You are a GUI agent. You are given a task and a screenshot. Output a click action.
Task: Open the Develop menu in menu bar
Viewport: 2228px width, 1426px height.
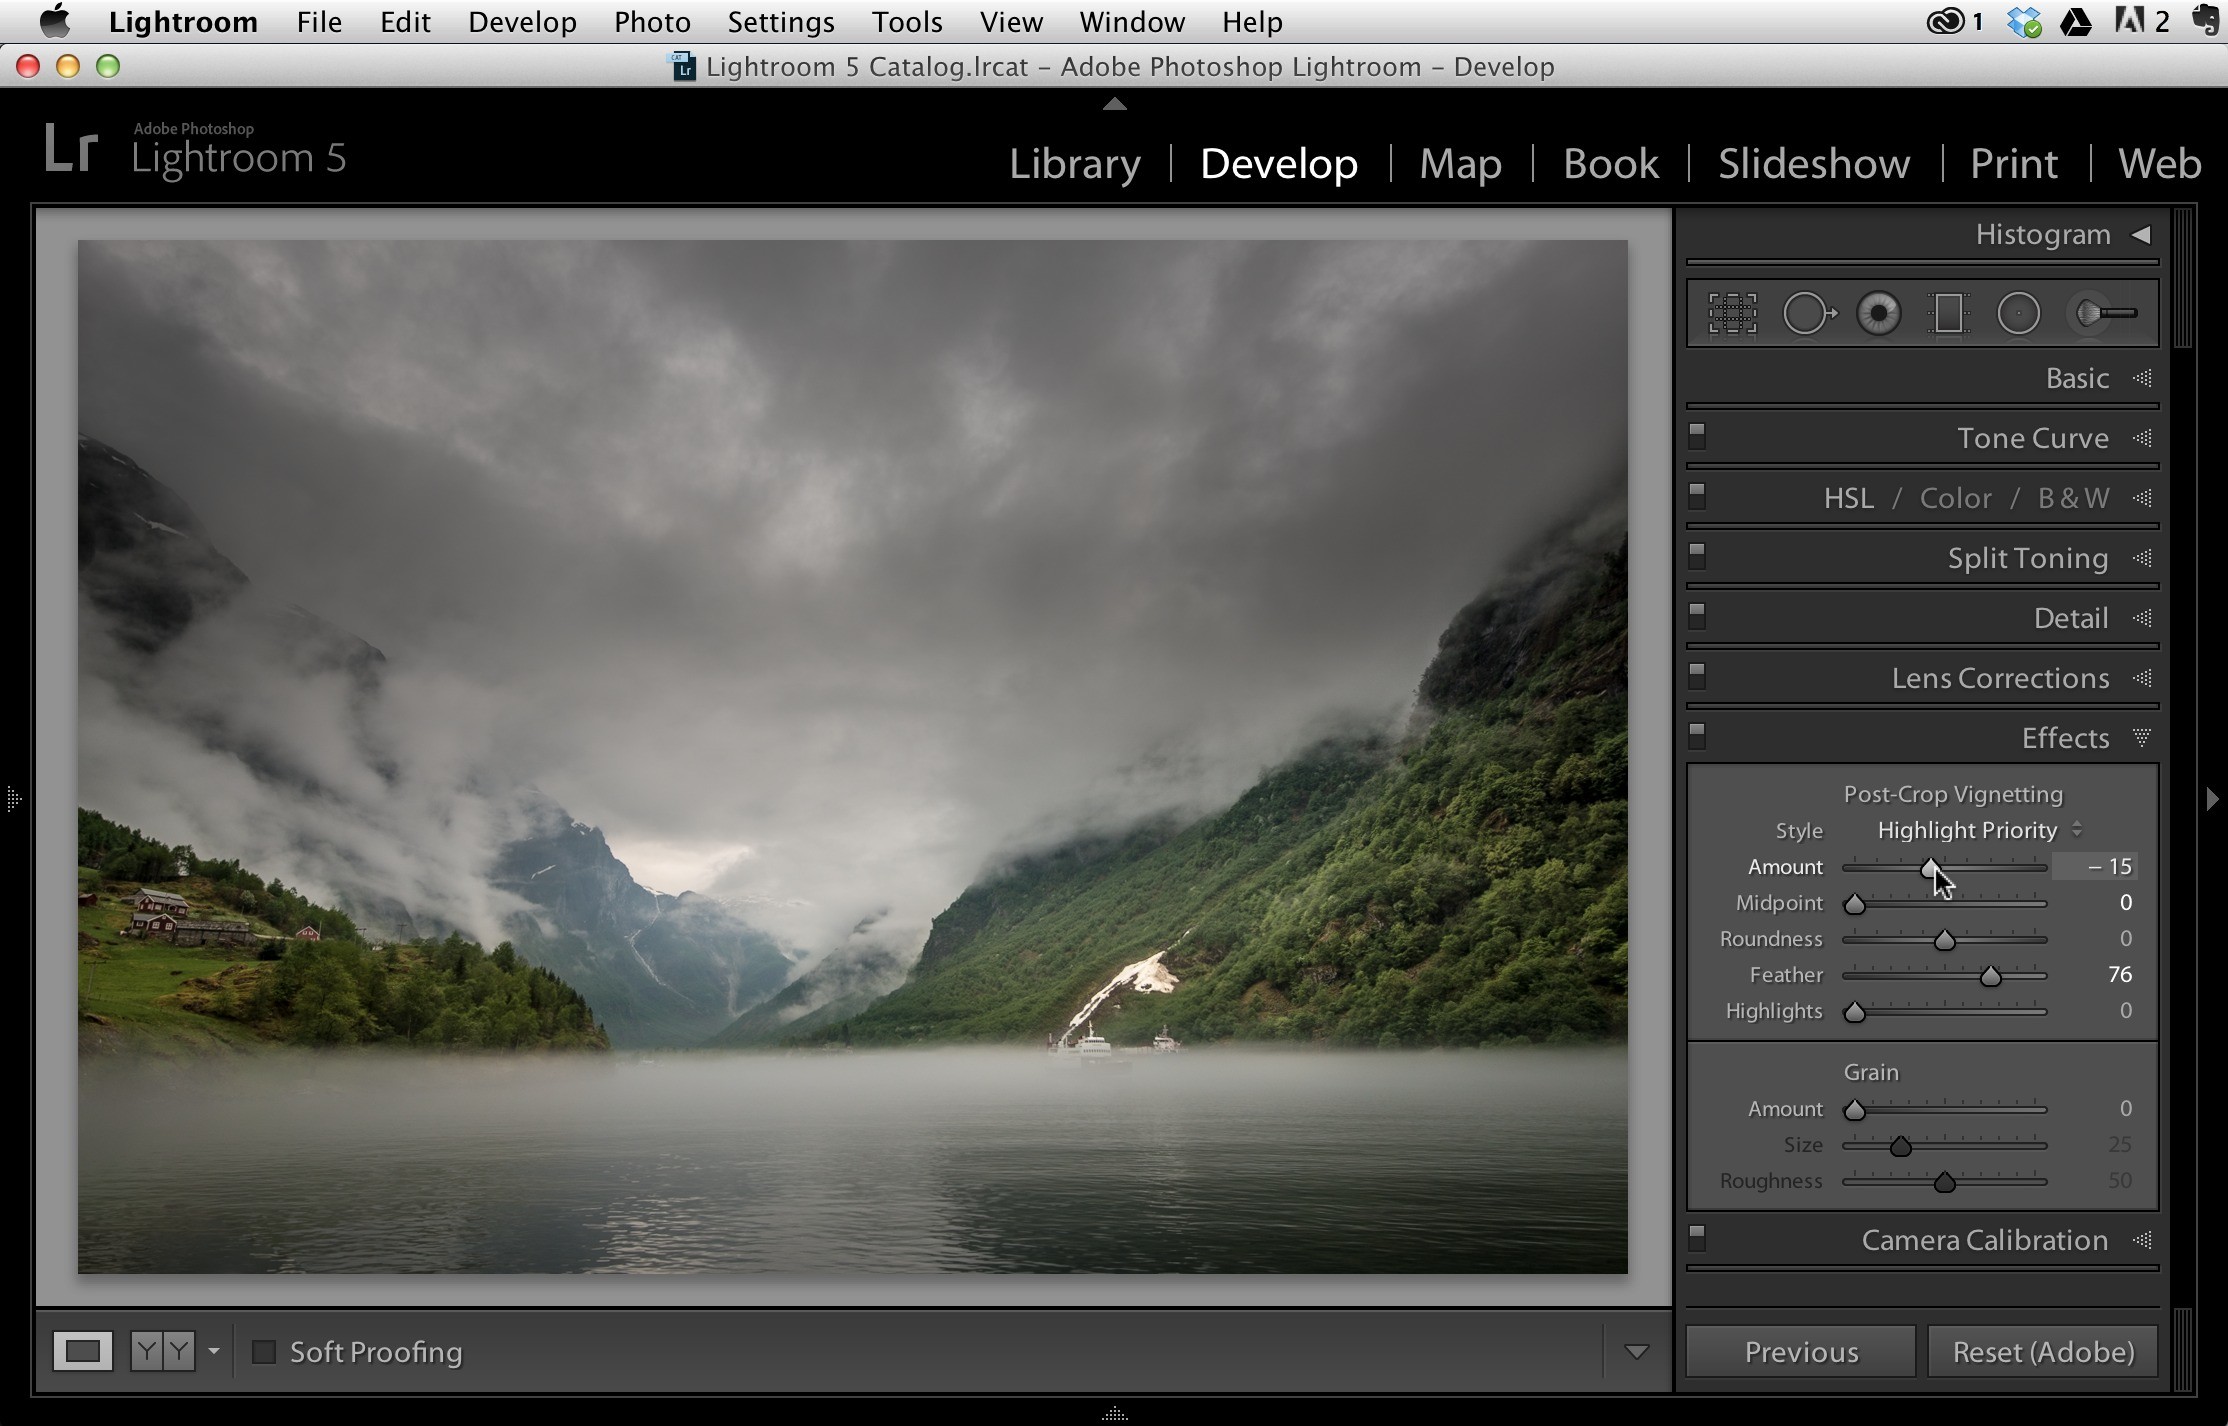(x=522, y=22)
